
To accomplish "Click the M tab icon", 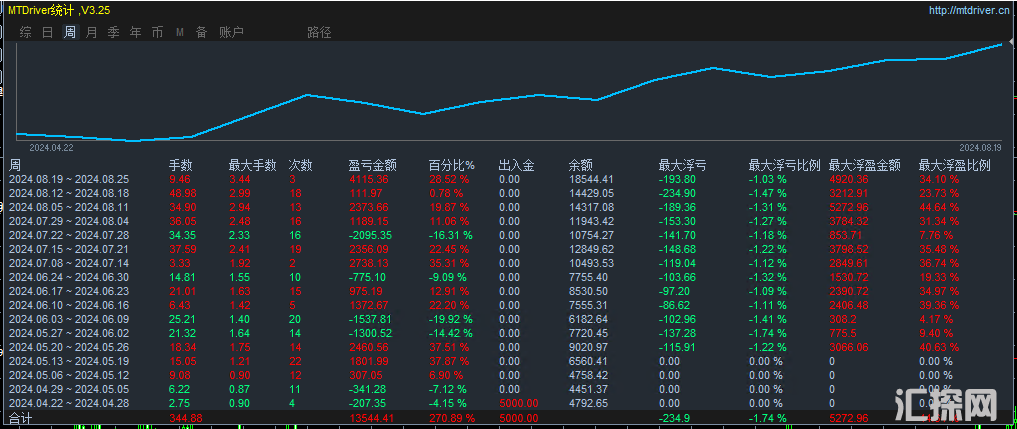I will coord(180,32).
